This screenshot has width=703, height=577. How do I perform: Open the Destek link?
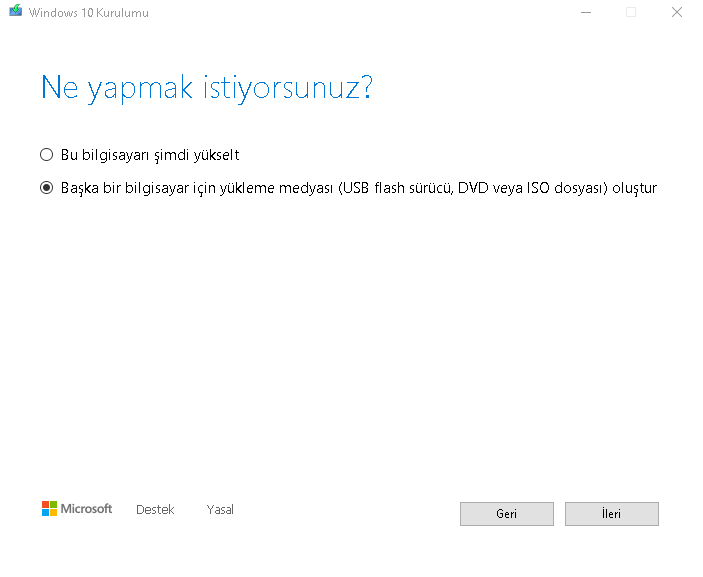(155, 510)
